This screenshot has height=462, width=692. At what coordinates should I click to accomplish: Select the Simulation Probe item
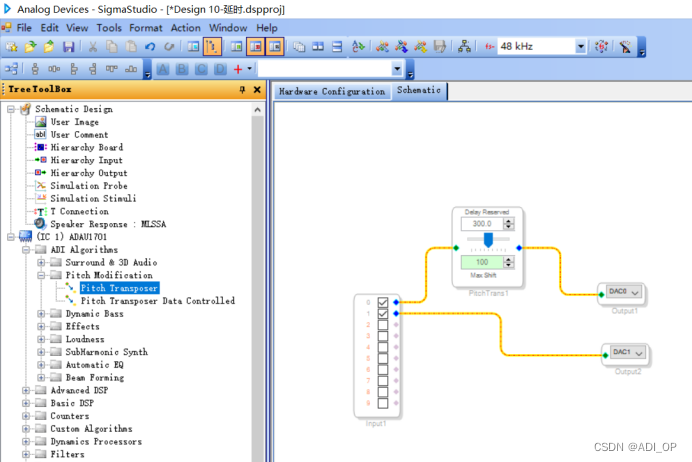tap(89, 186)
